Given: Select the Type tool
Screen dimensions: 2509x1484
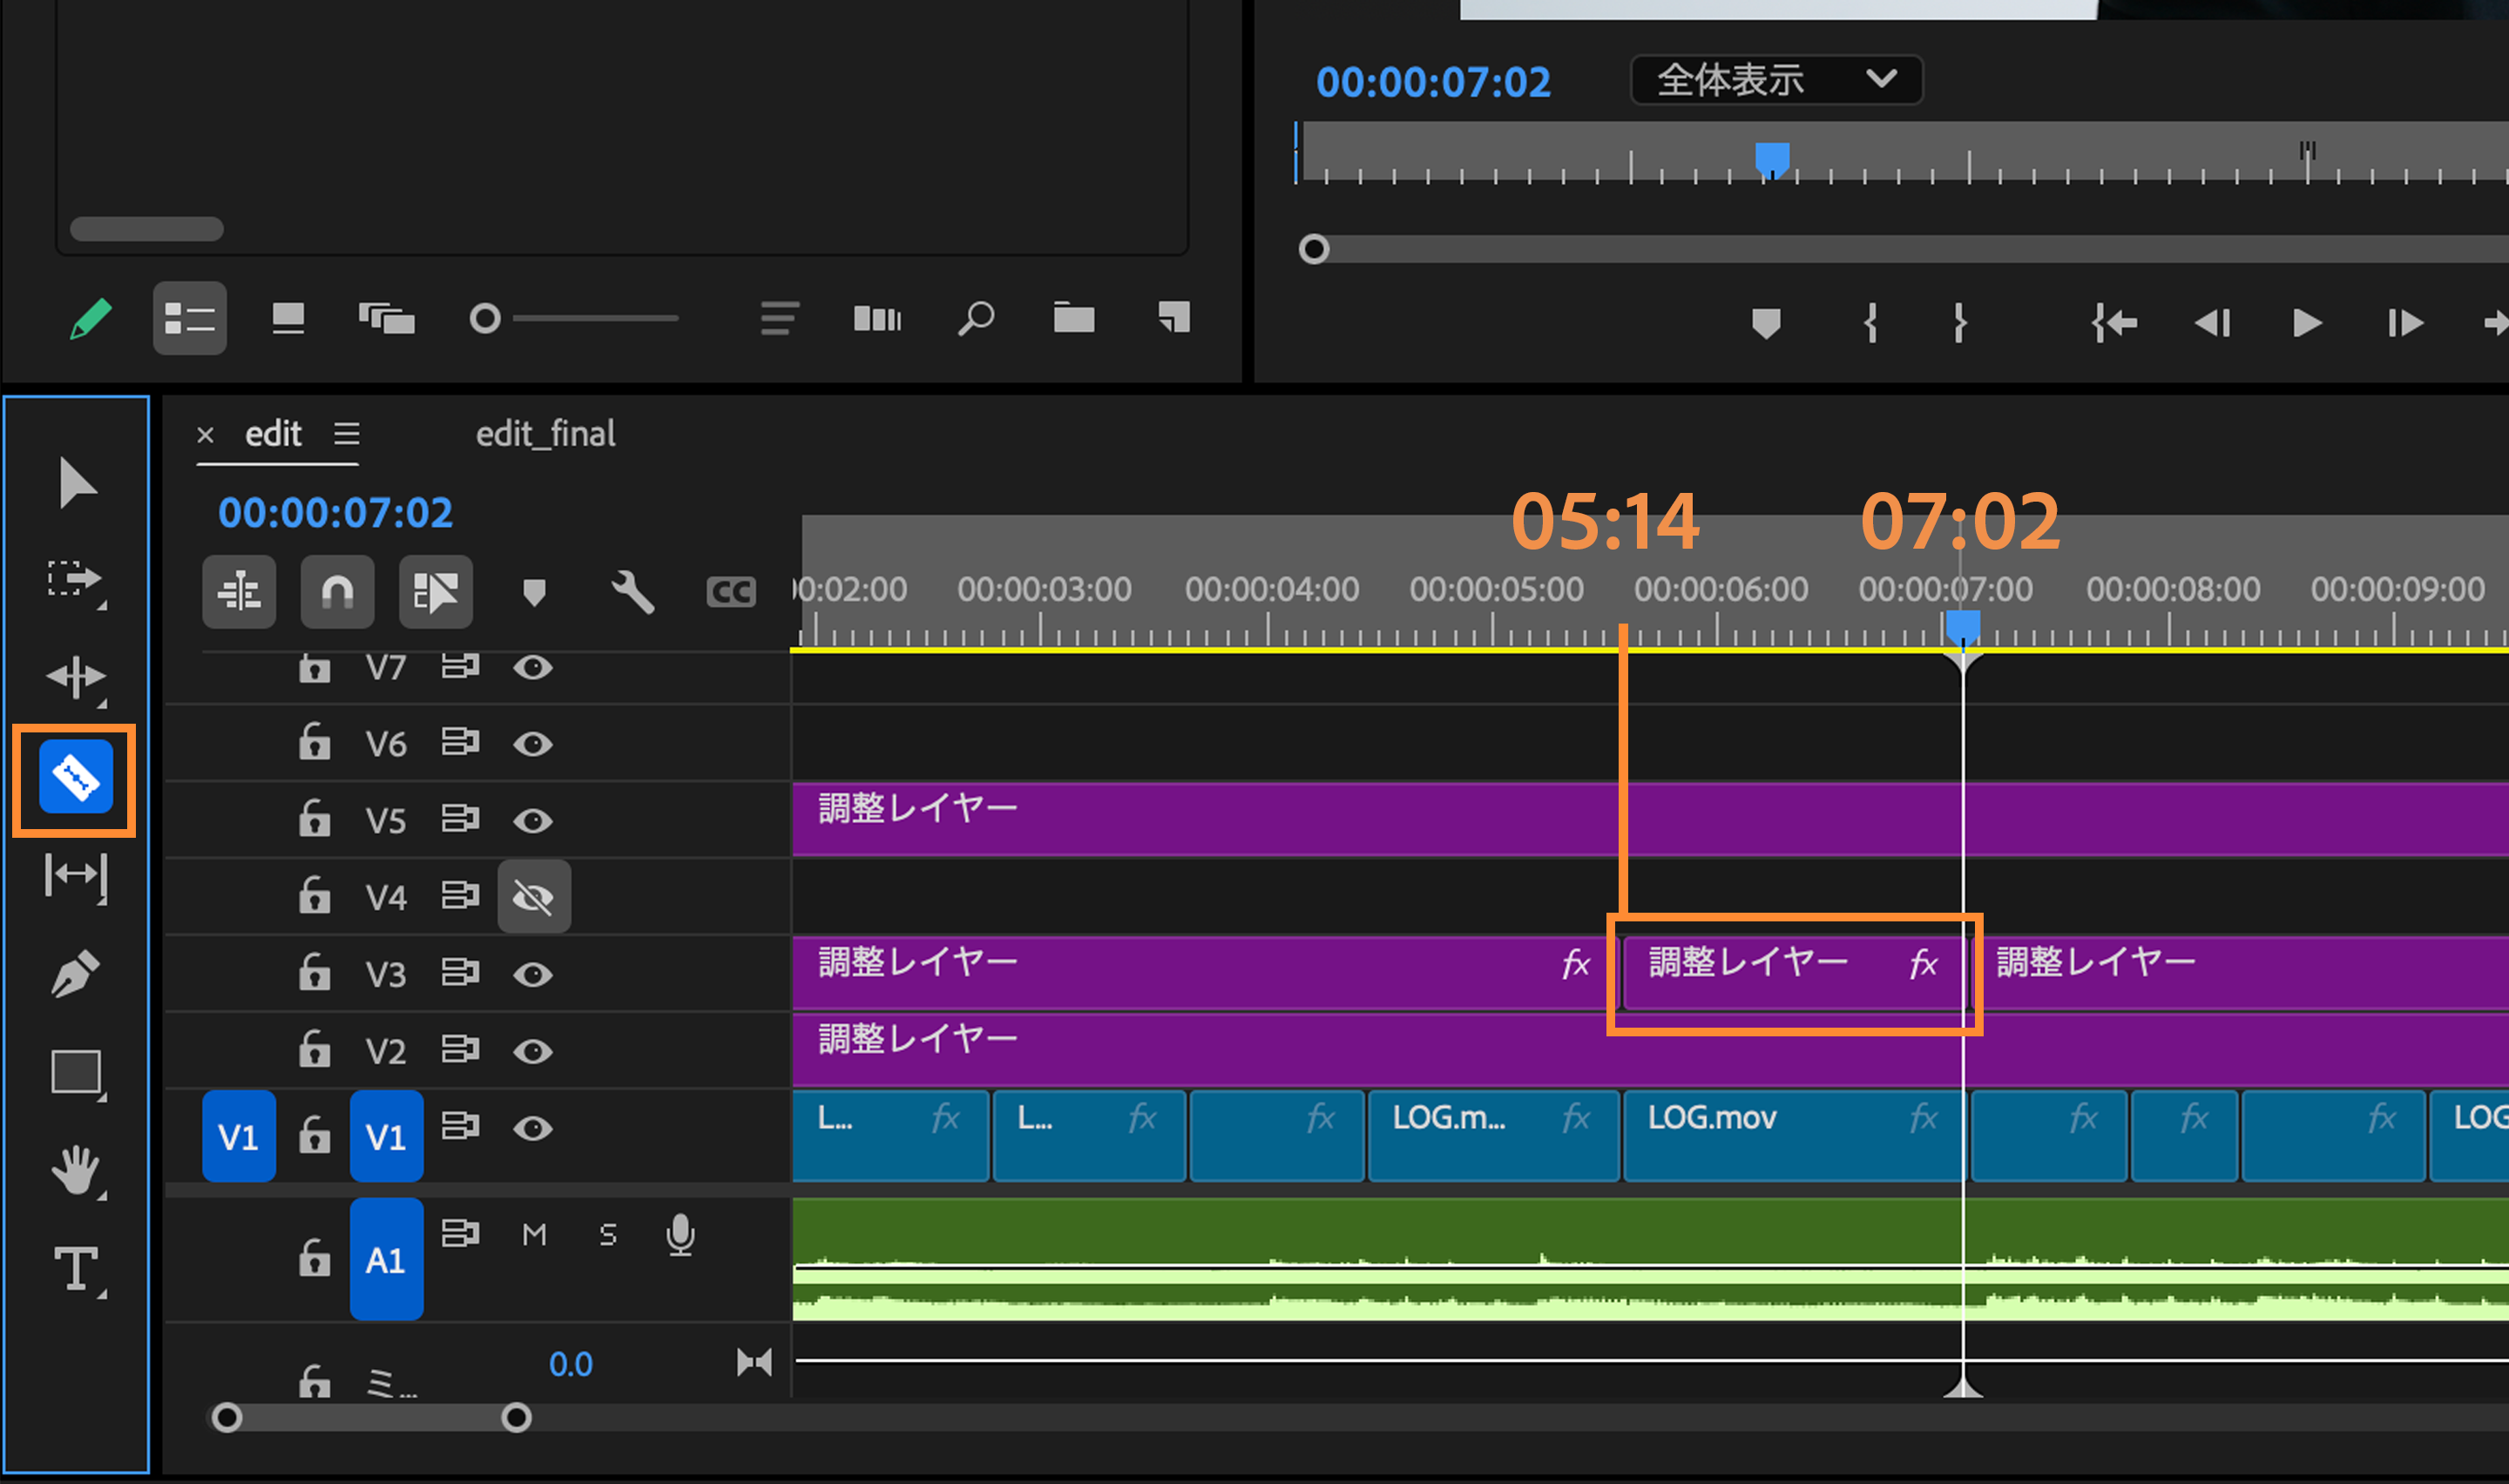Looking at the screenshot, I should [76, 1269].
